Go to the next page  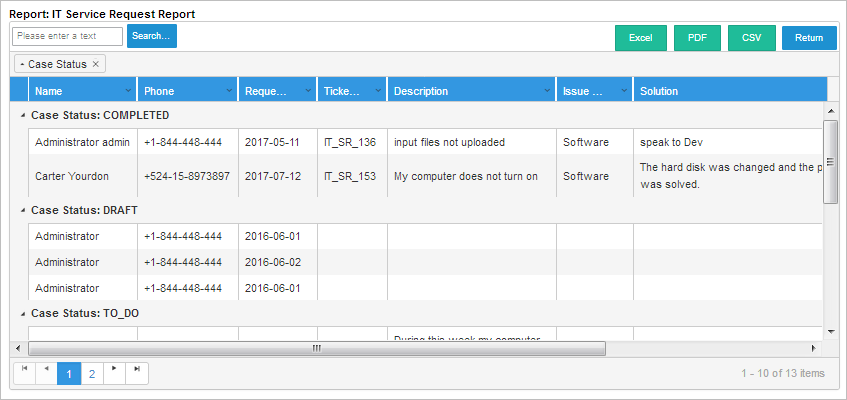115,373
